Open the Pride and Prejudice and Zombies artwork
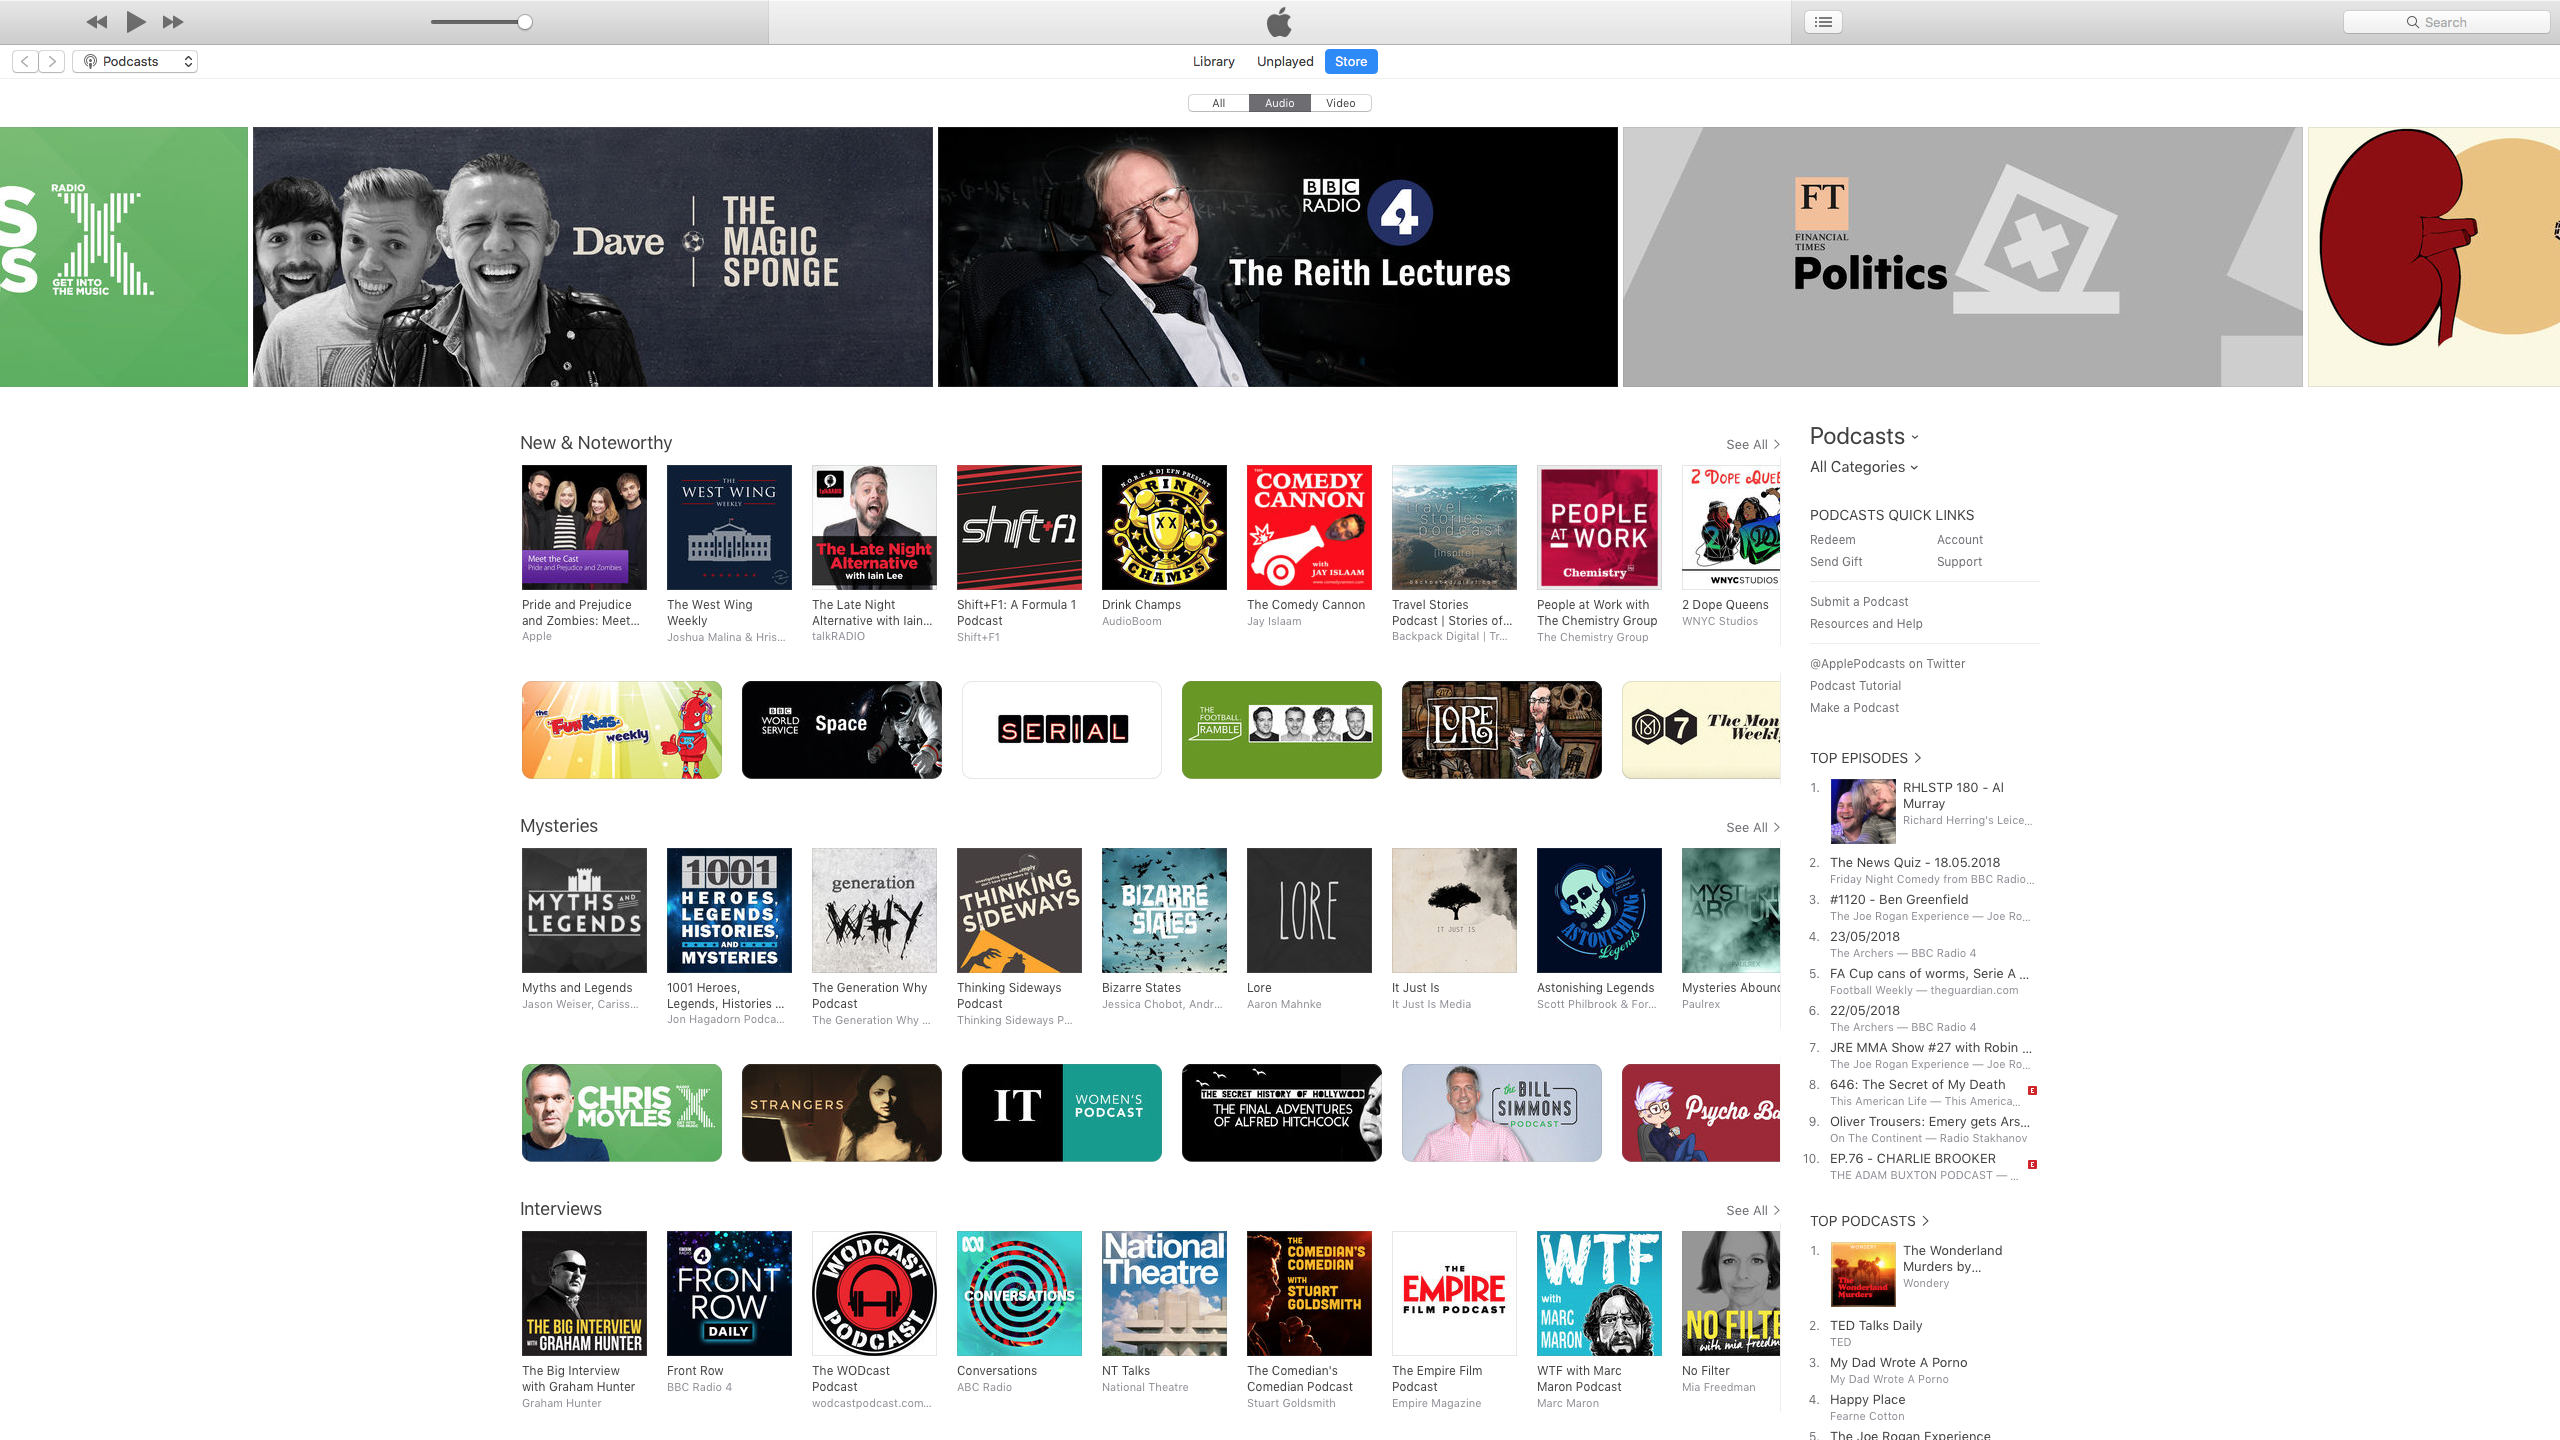 point(584,527)
